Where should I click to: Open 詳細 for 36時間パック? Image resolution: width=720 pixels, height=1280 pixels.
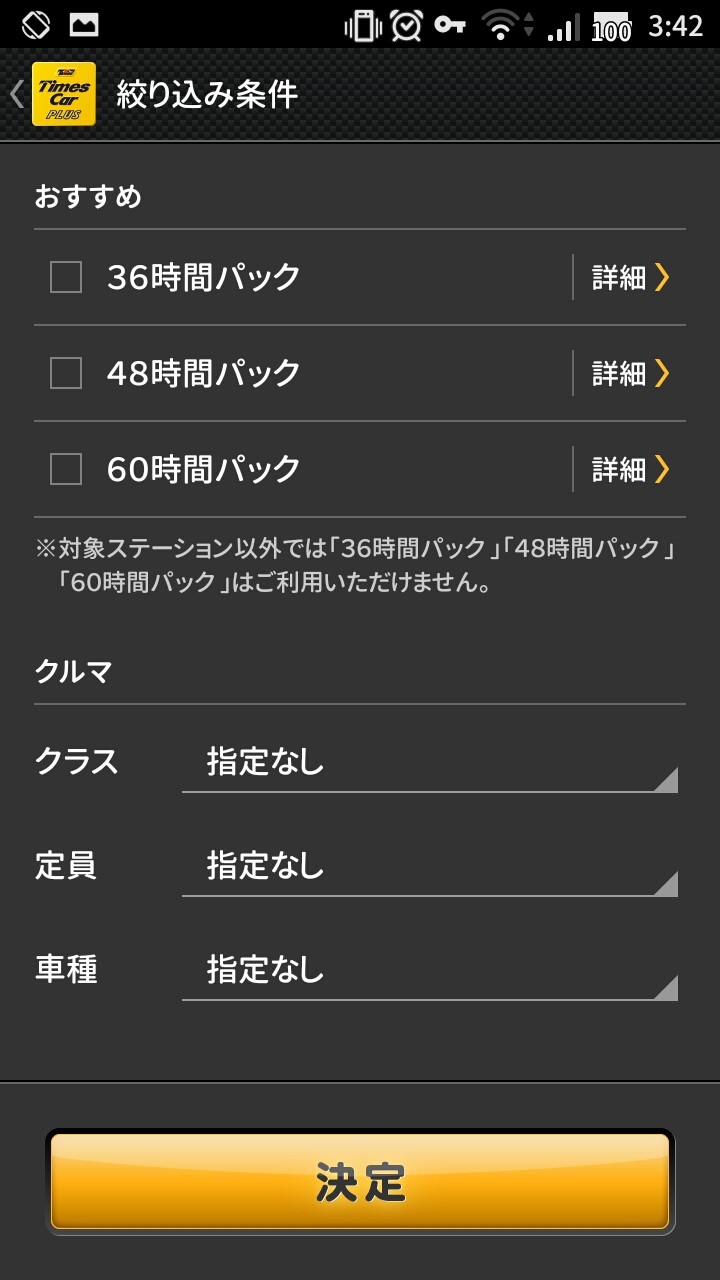click(x=630, y=277)
